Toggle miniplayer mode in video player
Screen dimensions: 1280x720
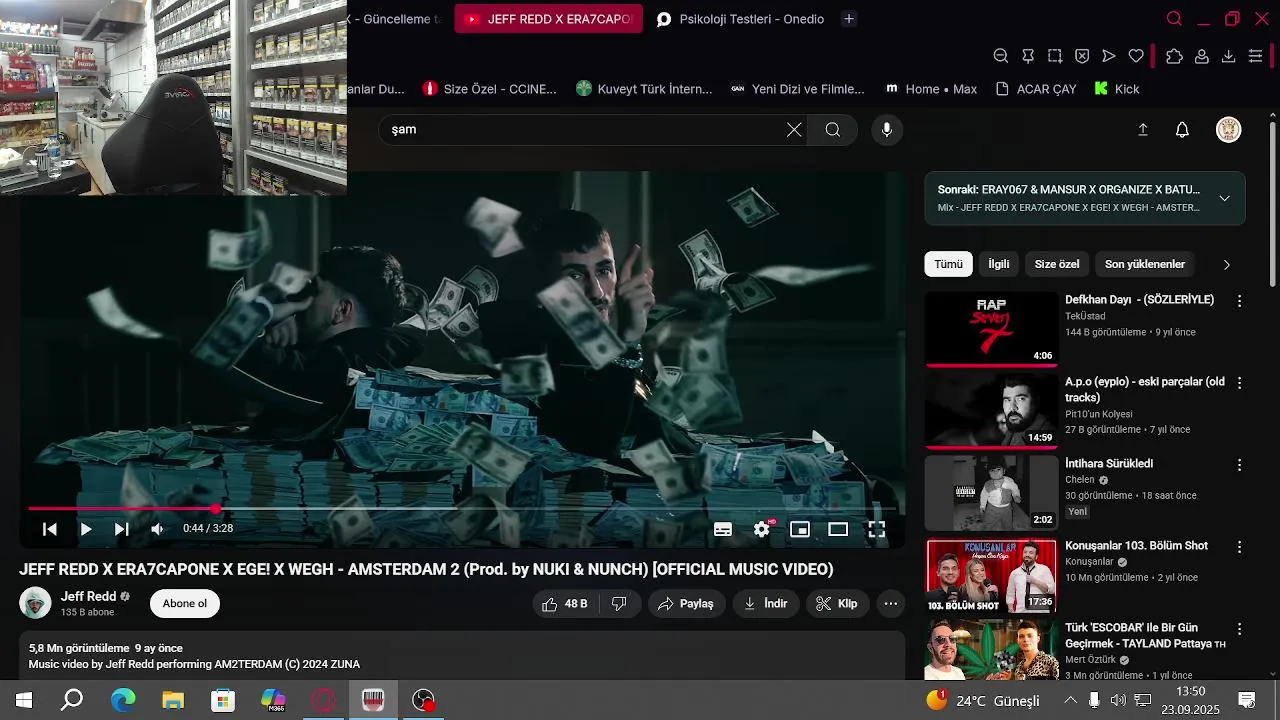click(x=800, y=529)
